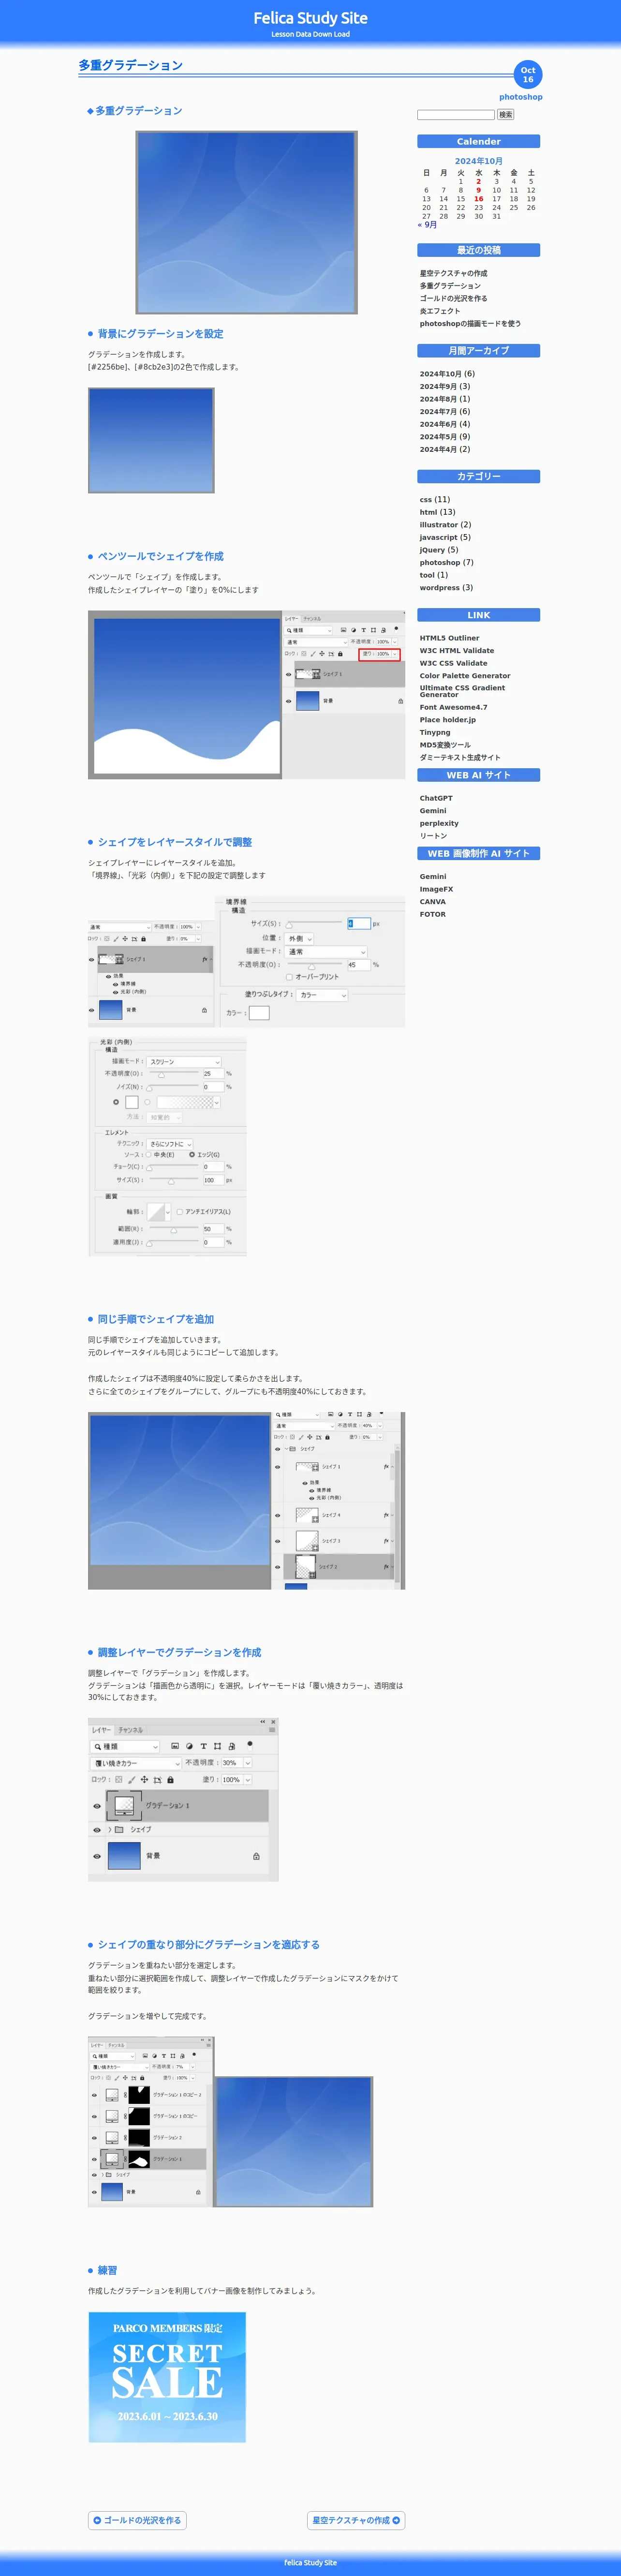Open the panel menu icon of 30% opacity layers panel
621x2576 pixels.
[x=272, y=1729]
